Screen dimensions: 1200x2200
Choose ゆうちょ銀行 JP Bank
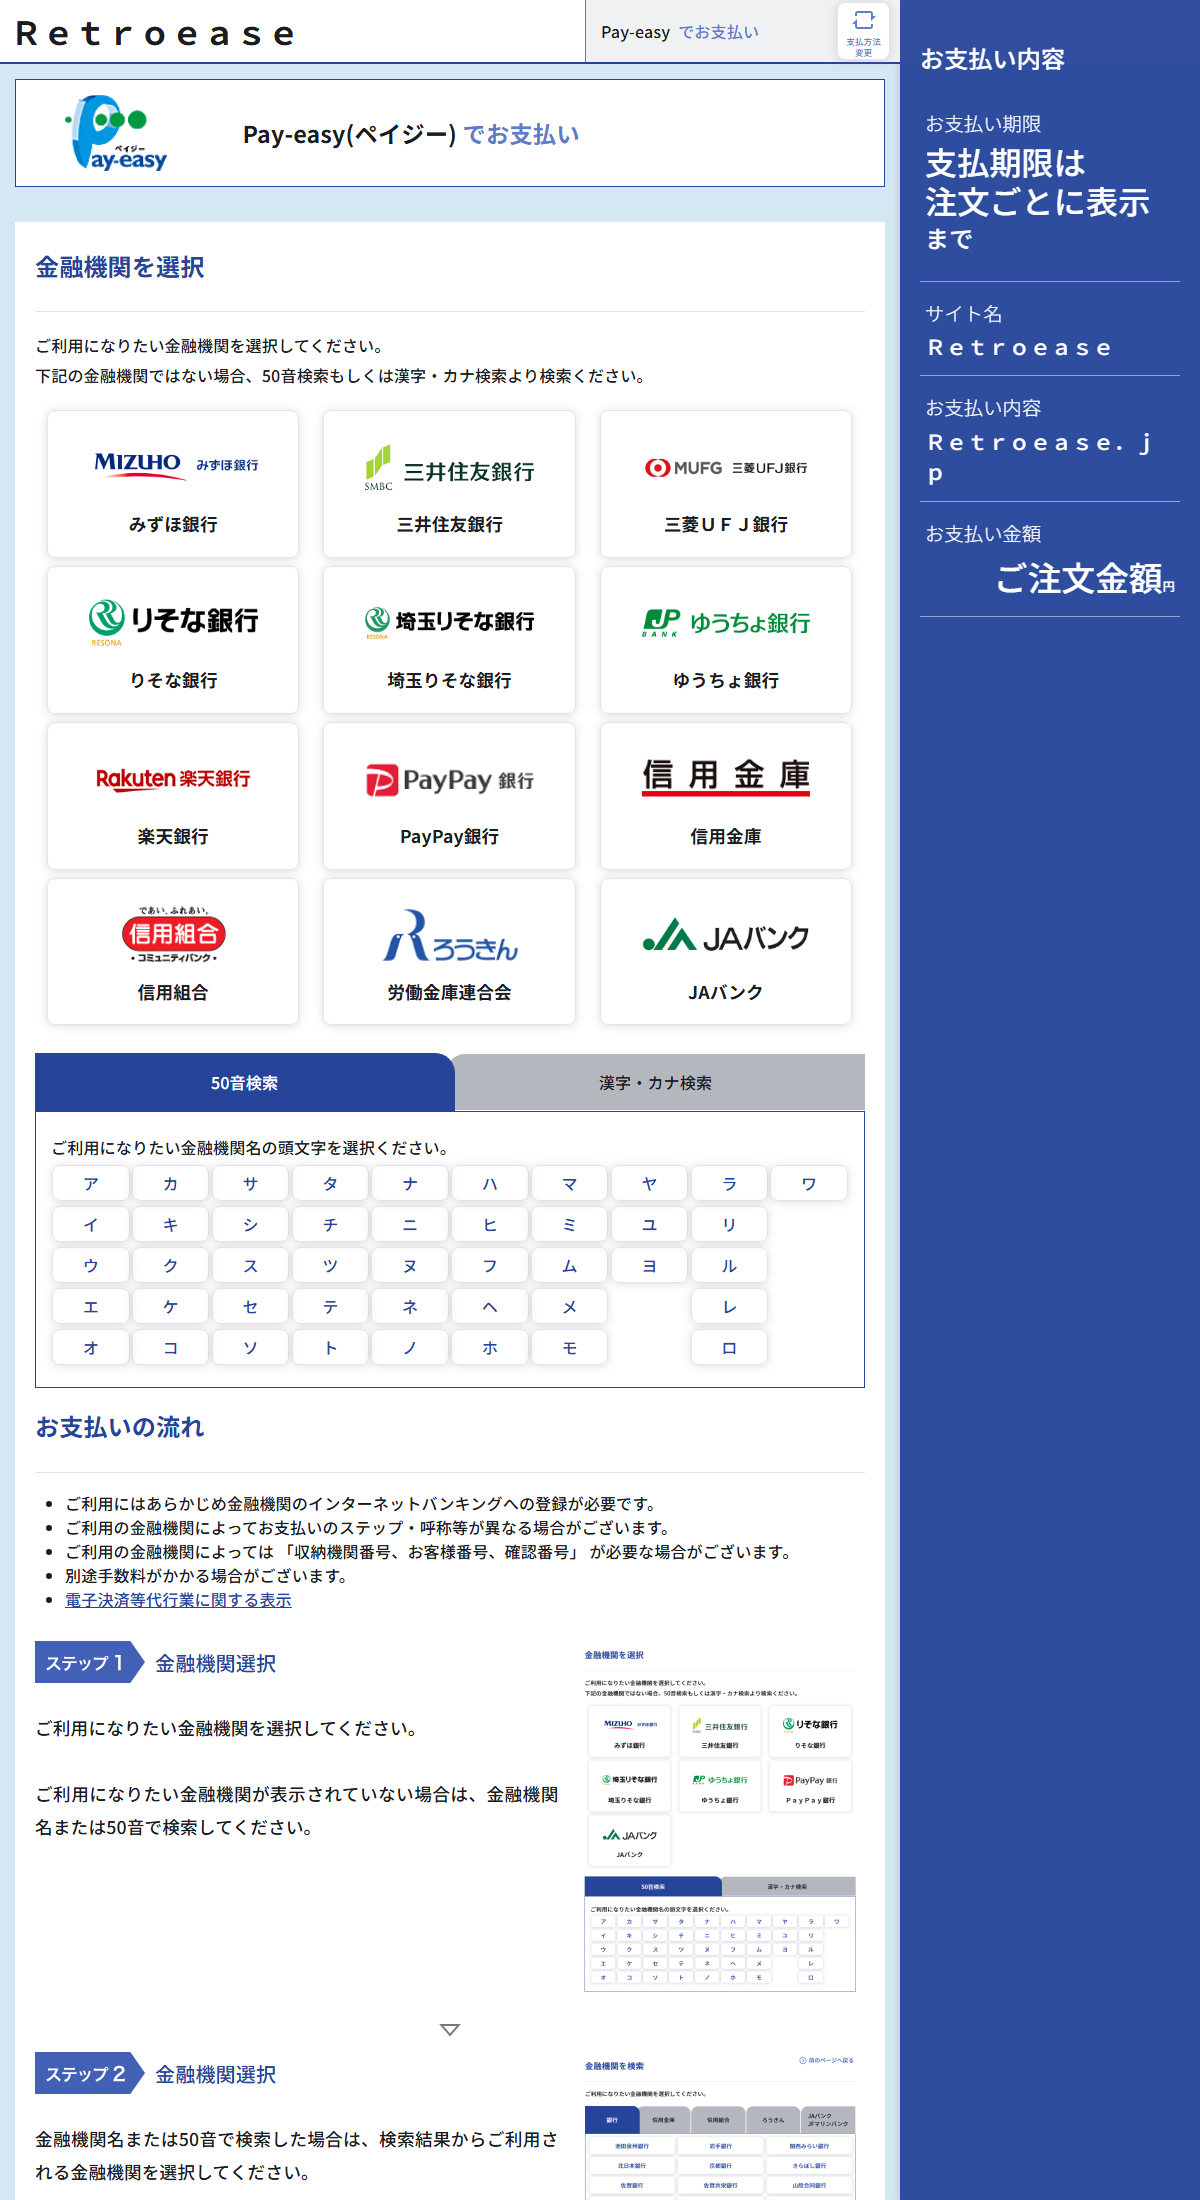tap(726, 640)
